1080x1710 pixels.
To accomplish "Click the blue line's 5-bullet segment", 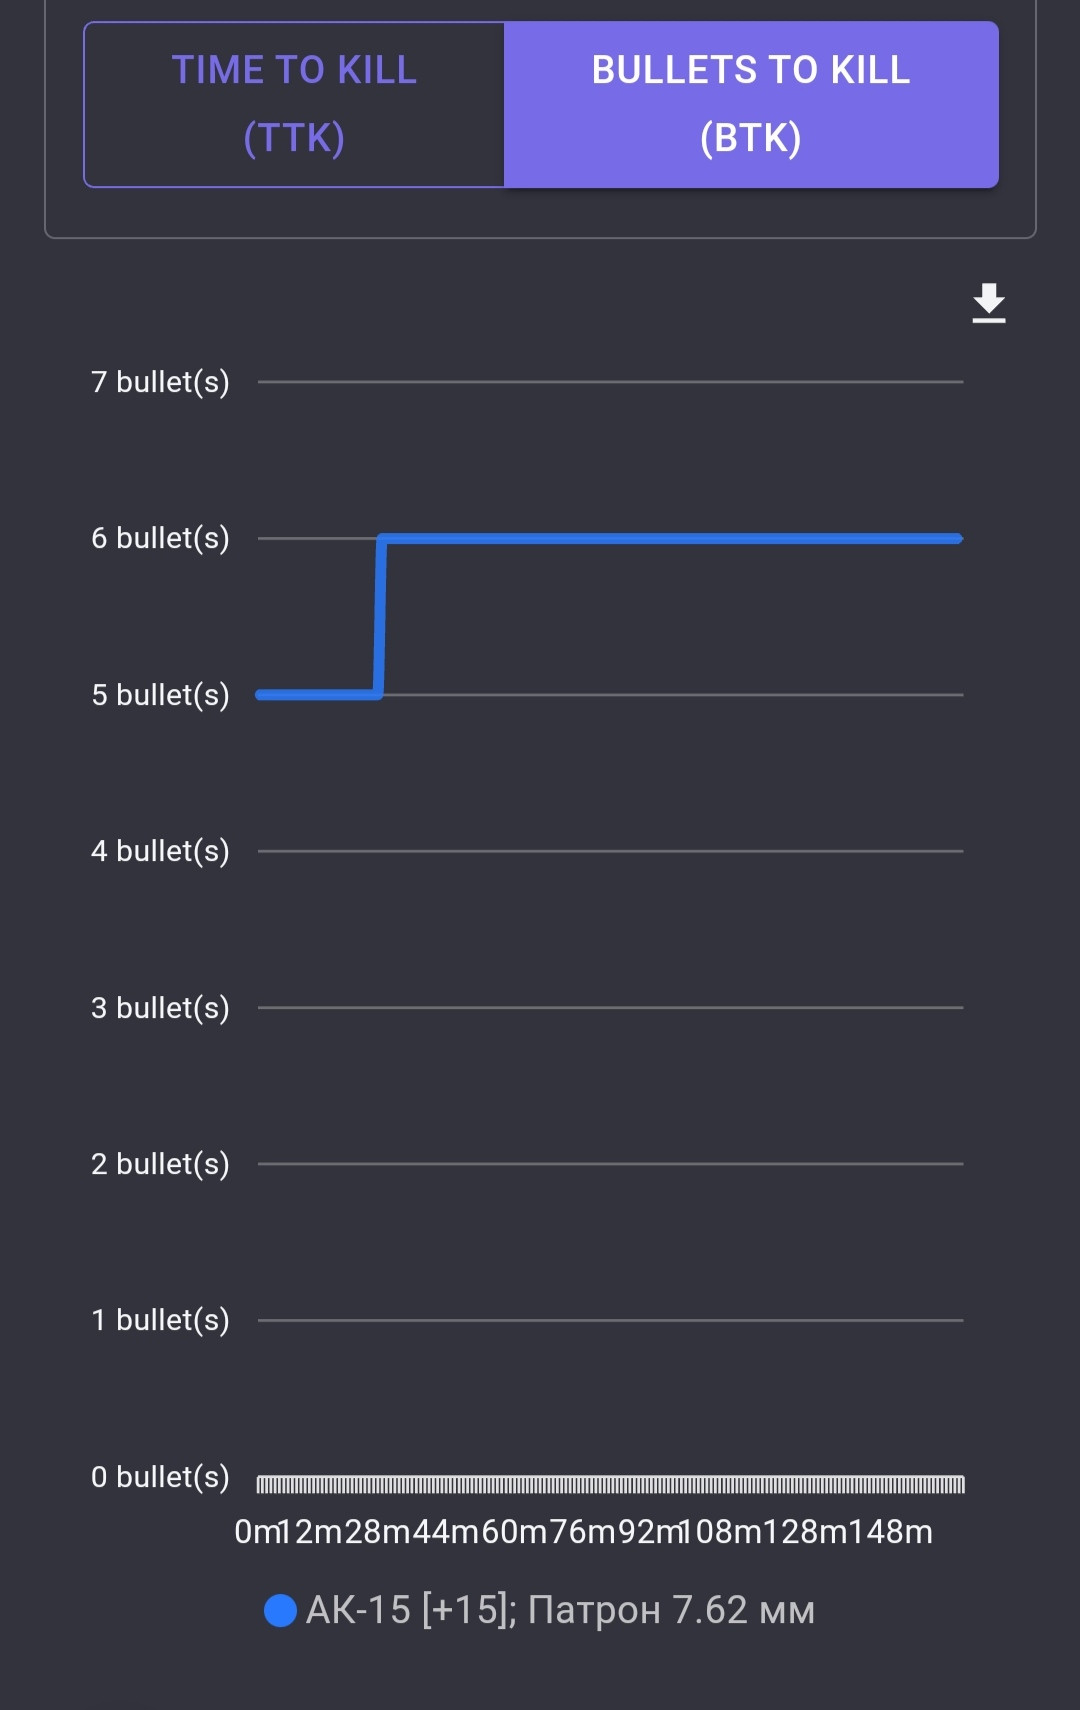I will pyautogui.click(x=318, y=695).
